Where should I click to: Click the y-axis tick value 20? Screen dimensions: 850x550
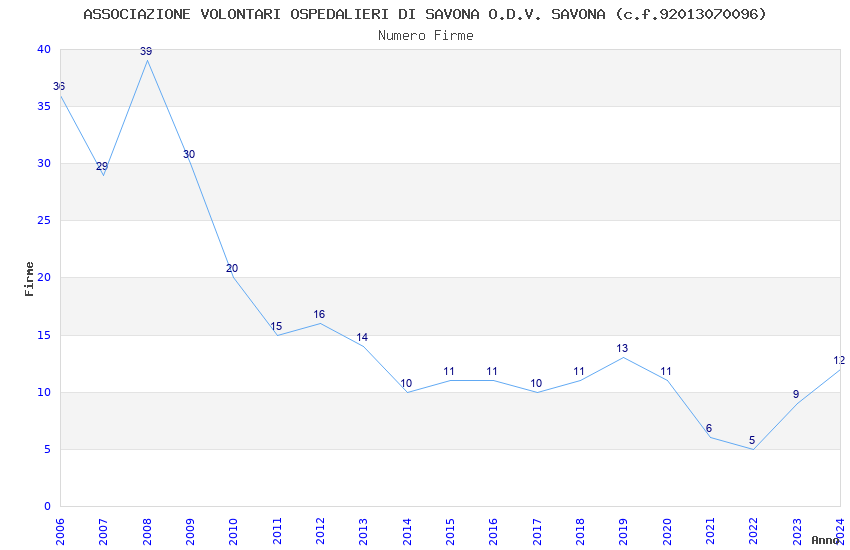(44, 277)
